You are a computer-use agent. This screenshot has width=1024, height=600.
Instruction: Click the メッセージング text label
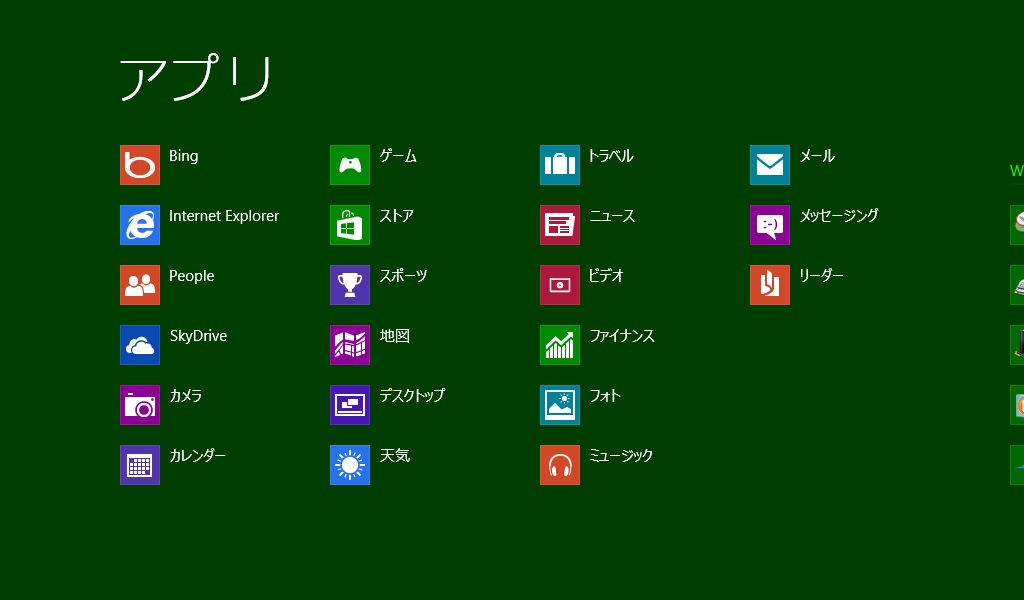coord(839,216)
